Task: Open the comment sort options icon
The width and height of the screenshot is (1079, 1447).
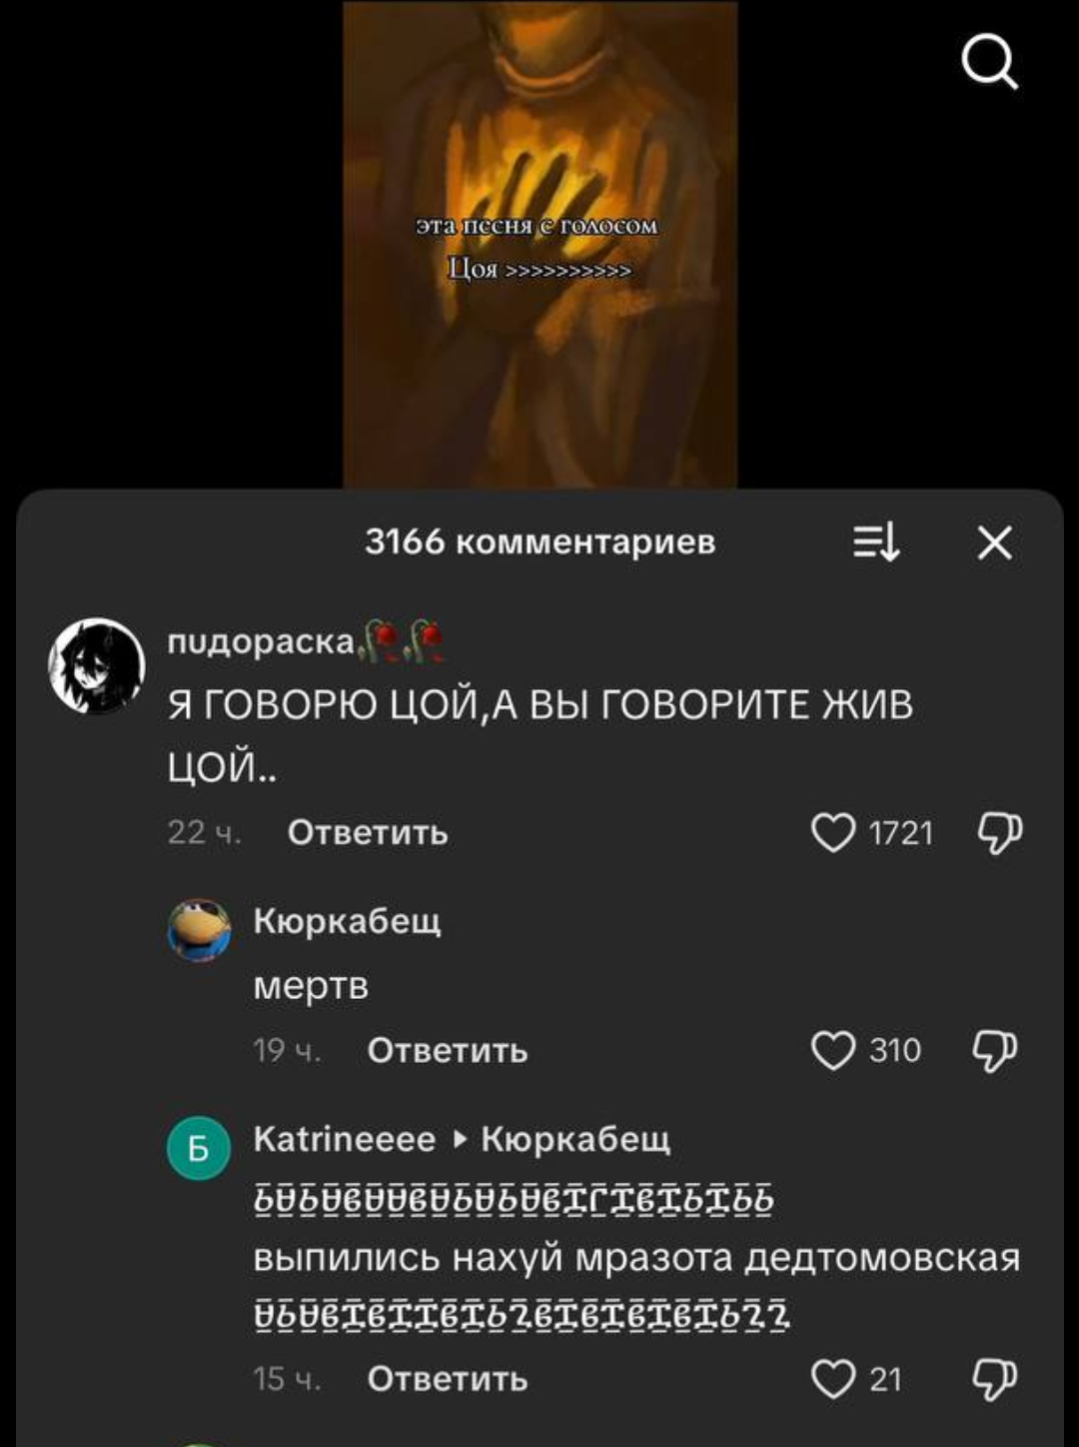Action: (x=877, y=542)
